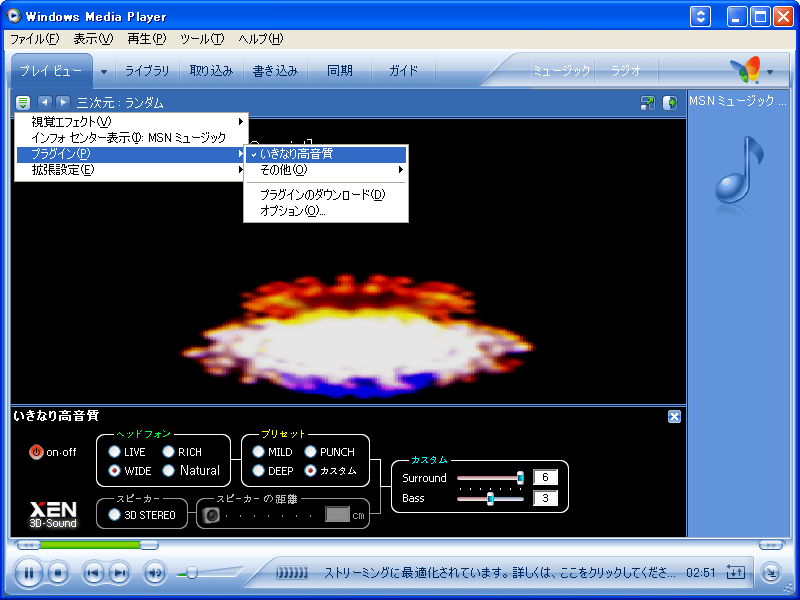800x600 pixels.
Task: Open the ヘルプ menu
Action: click(x=260, y=39)
